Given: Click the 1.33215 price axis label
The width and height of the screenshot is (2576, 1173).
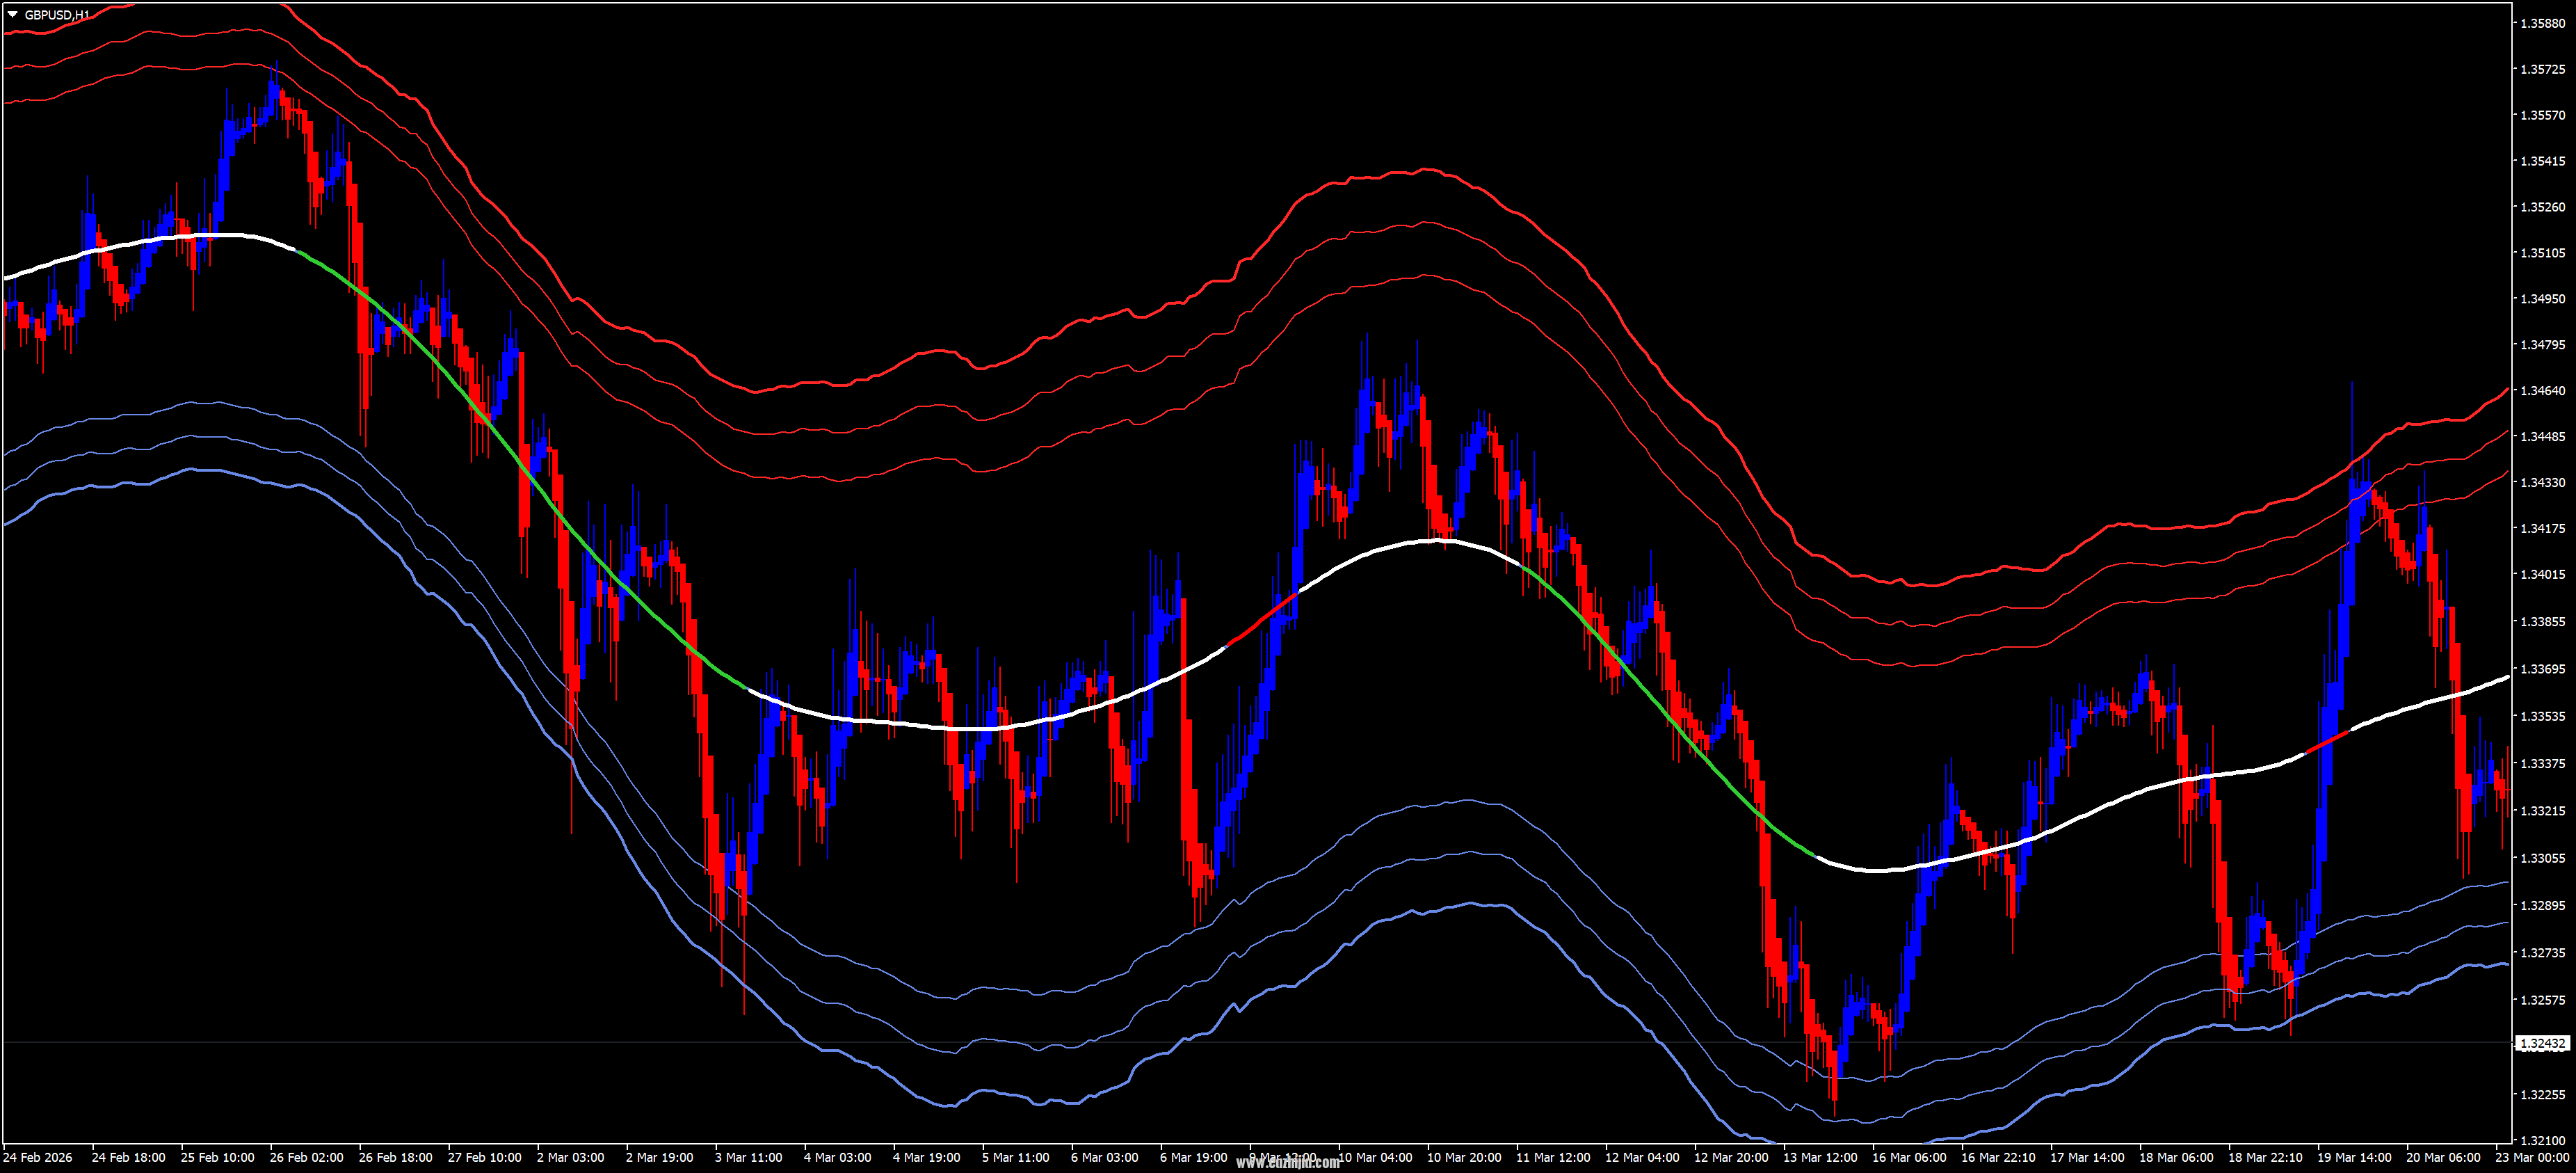Looking at the screenshot, I should click(x=2543, y=810).
